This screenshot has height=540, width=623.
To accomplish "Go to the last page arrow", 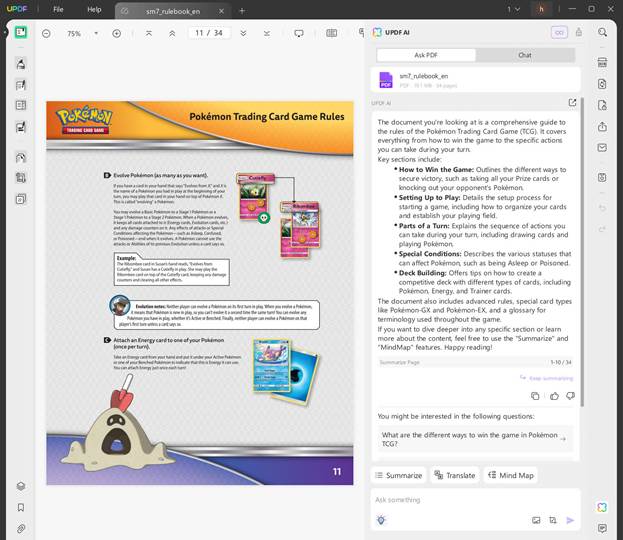I will (265, 33).
